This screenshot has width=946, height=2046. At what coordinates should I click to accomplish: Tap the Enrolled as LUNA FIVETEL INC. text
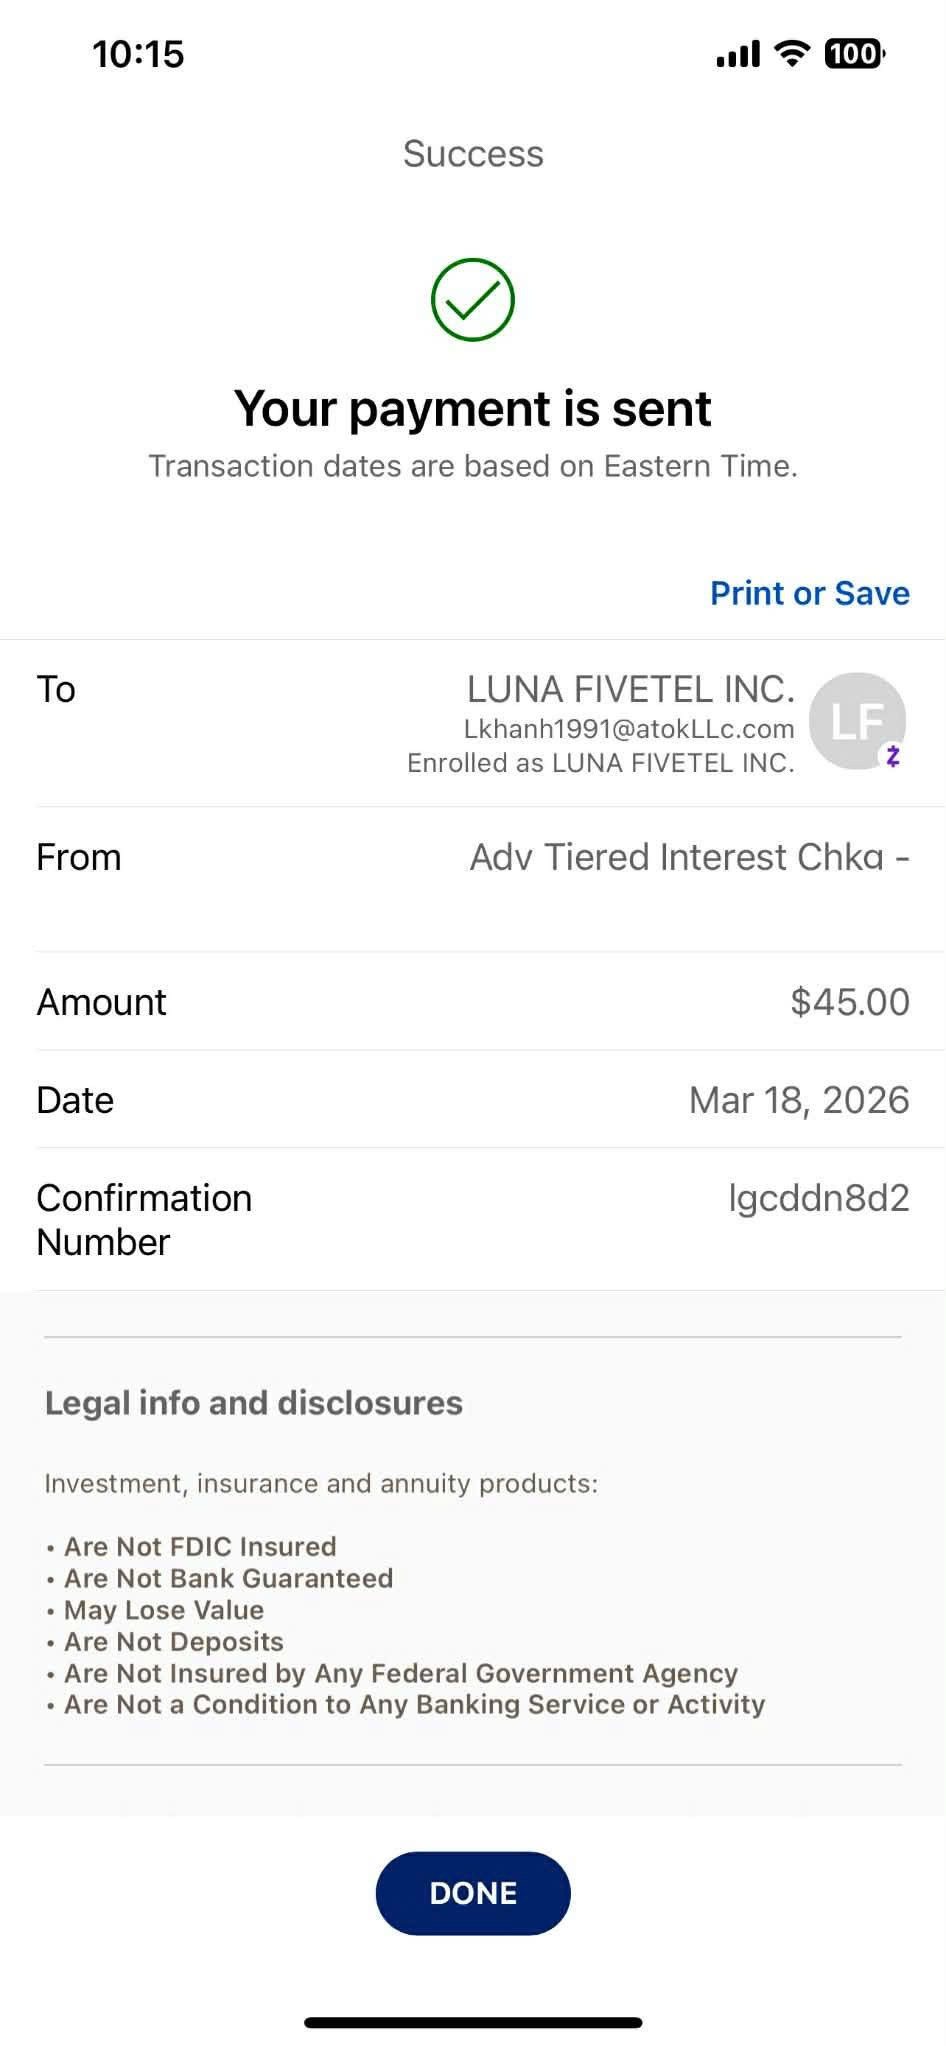pyautogui.click(x=600, y=763)
